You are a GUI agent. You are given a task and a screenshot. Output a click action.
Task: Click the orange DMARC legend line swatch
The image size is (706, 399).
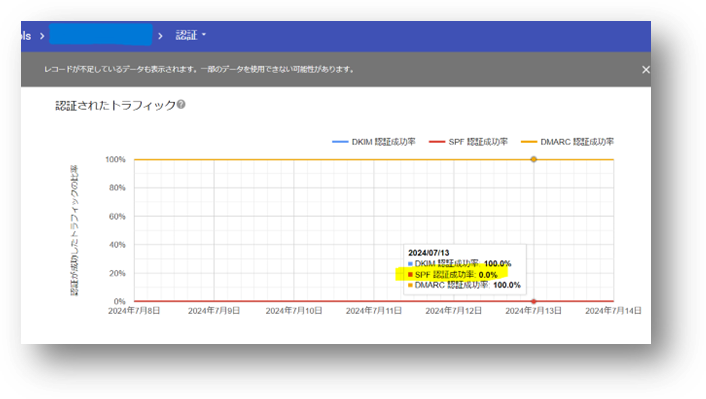click(529, 142)
